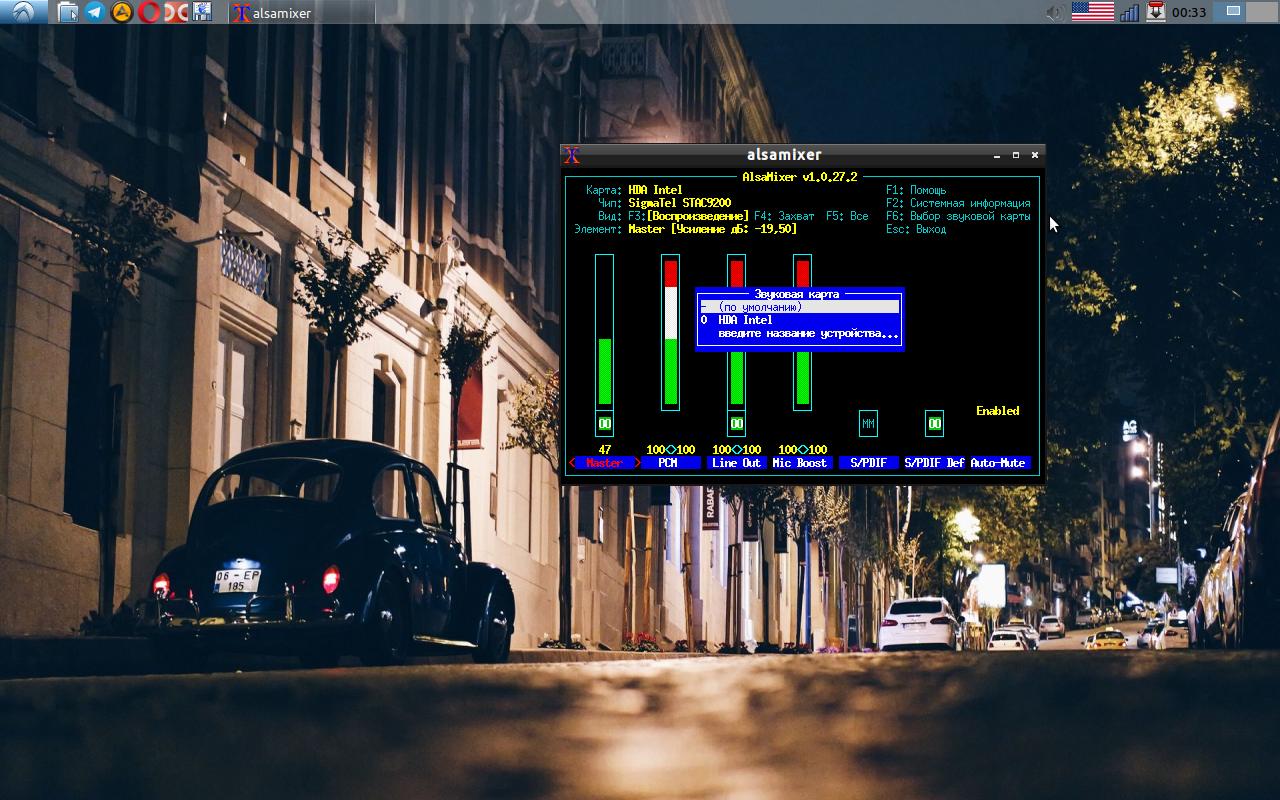Click the F6 Выбор звуковой карты hint
Viewport: 1280px width, 800px height.
pyautogui.click(x=958, y=216)
